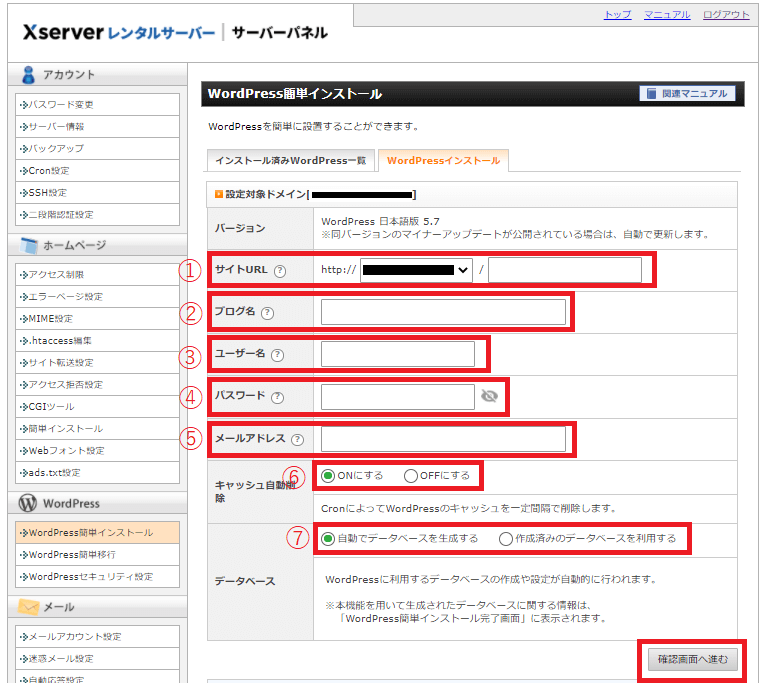This screenshot has height=683, width=763.
Task: Open SSH設定 in the sidebar
Action: (97, 193)
